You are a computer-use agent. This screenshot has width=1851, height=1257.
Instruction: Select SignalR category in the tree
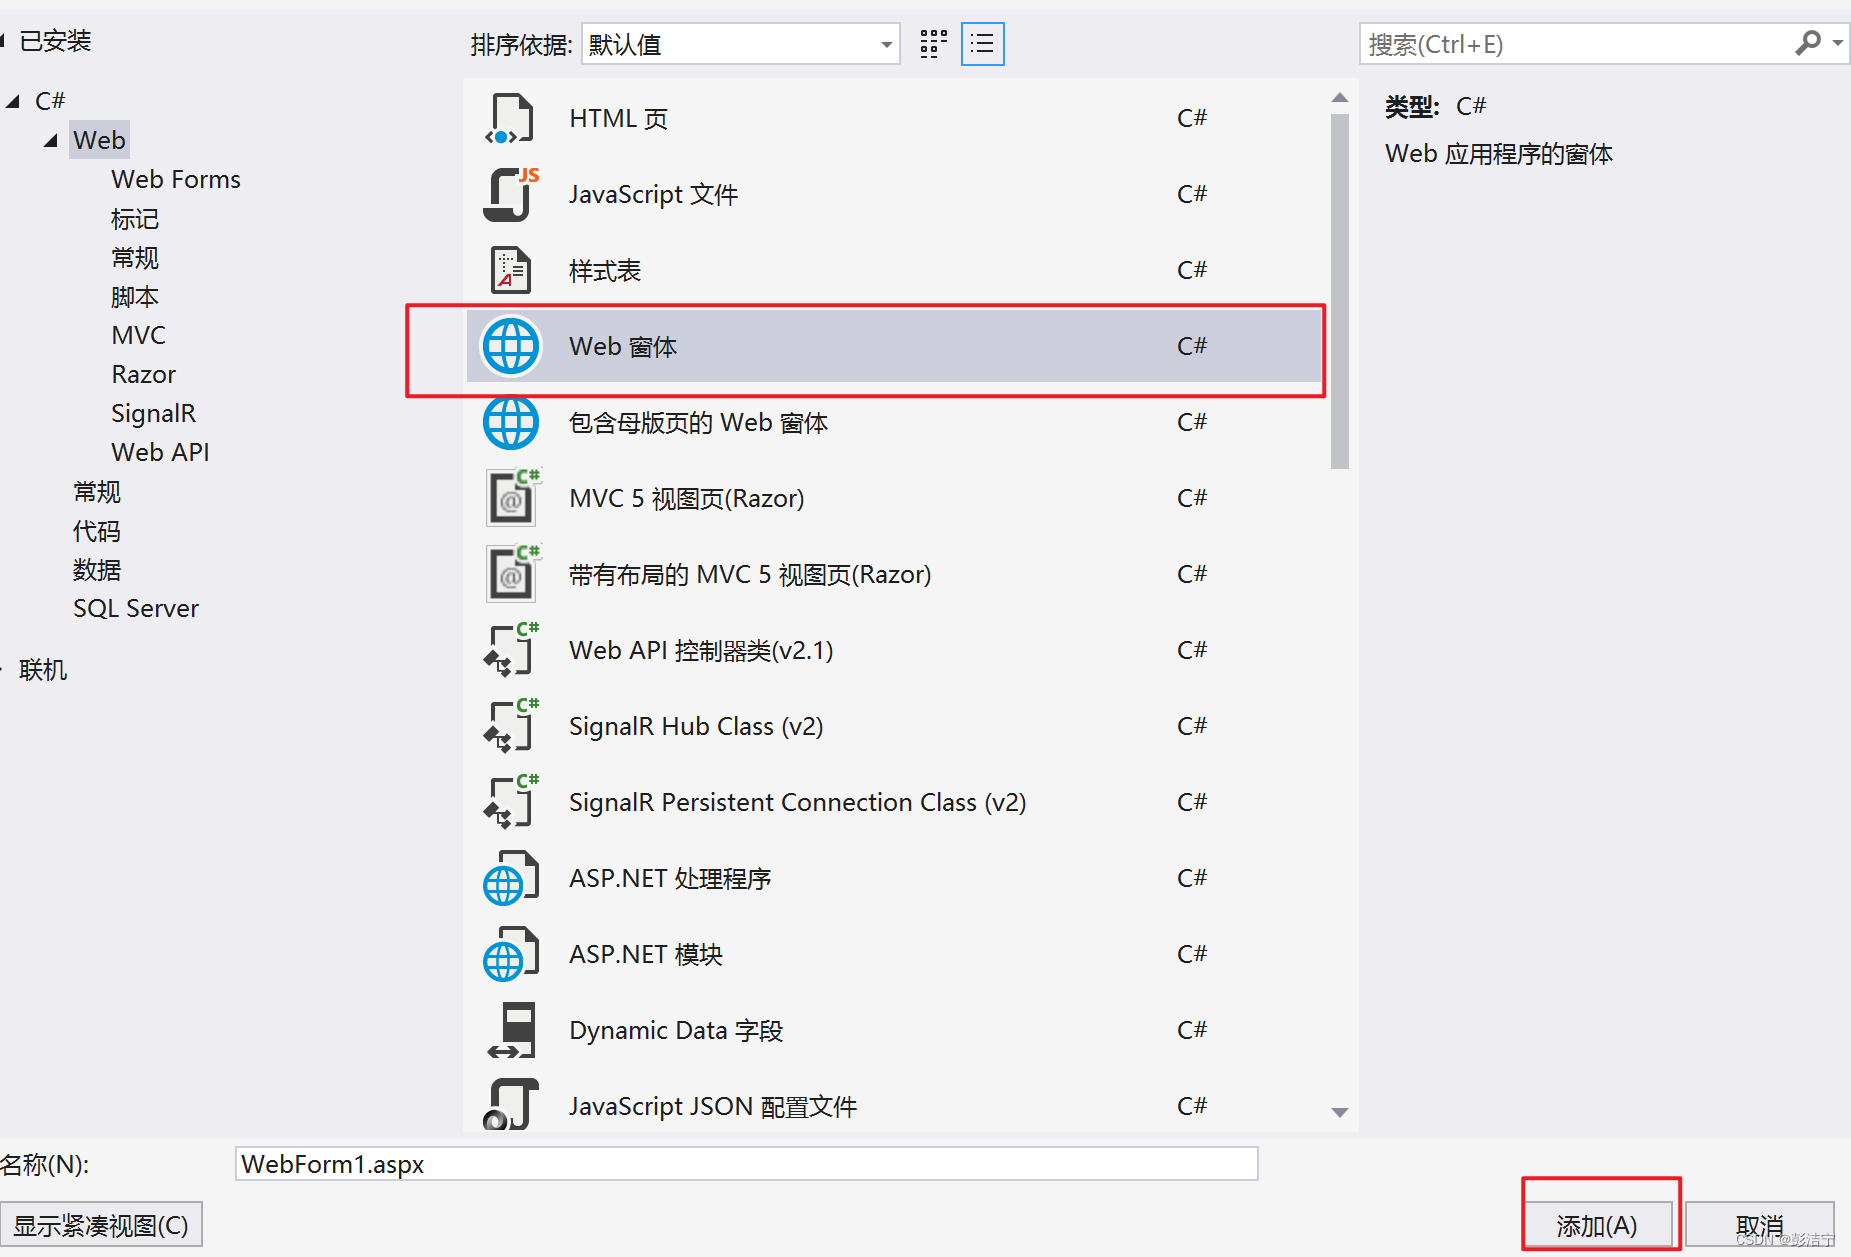tap(153, 413)
